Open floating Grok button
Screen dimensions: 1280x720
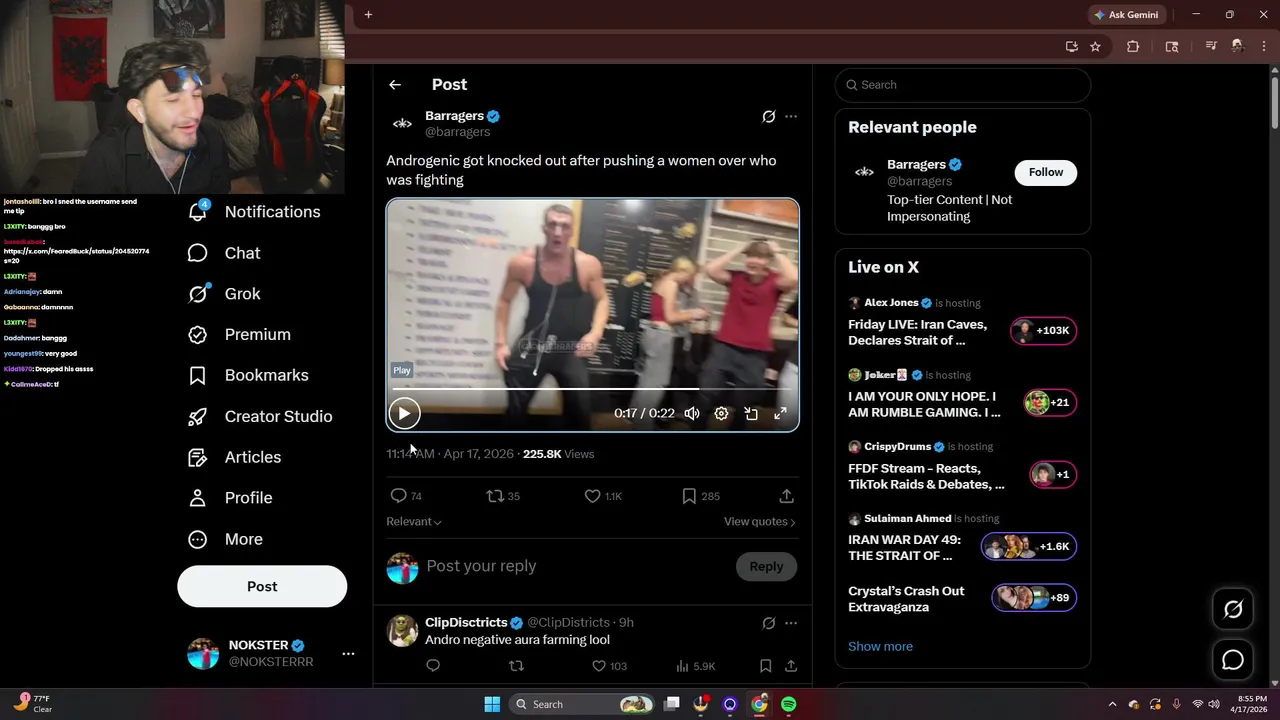click(x=1233, y=609)
